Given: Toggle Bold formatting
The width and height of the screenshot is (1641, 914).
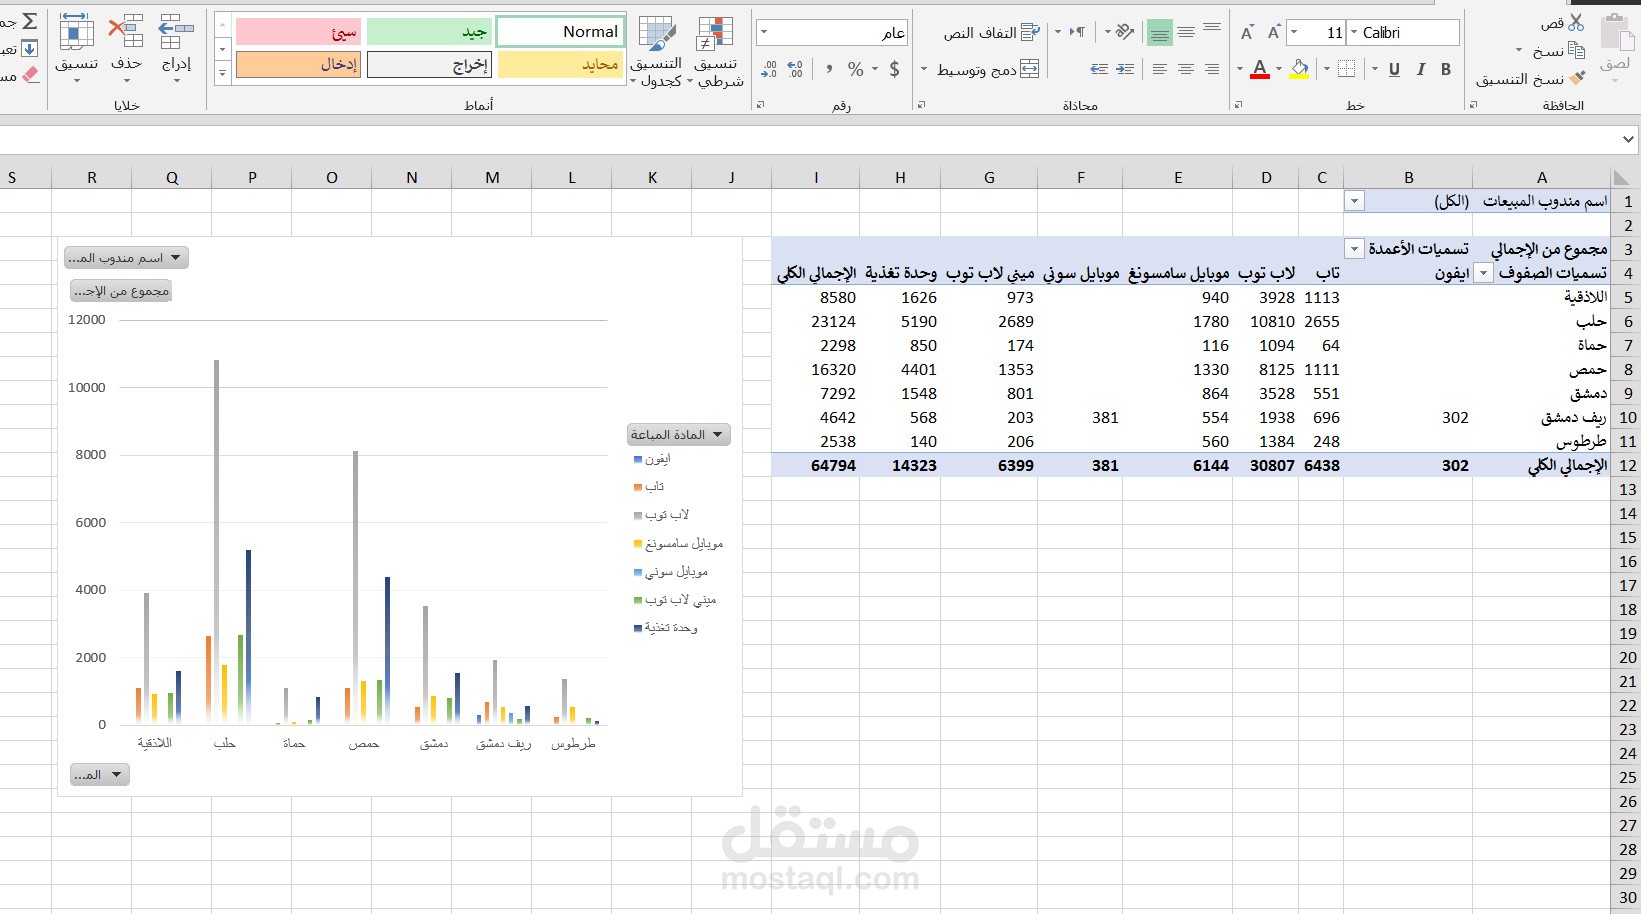Looking at the screenshot, I should pos(1446,69).
